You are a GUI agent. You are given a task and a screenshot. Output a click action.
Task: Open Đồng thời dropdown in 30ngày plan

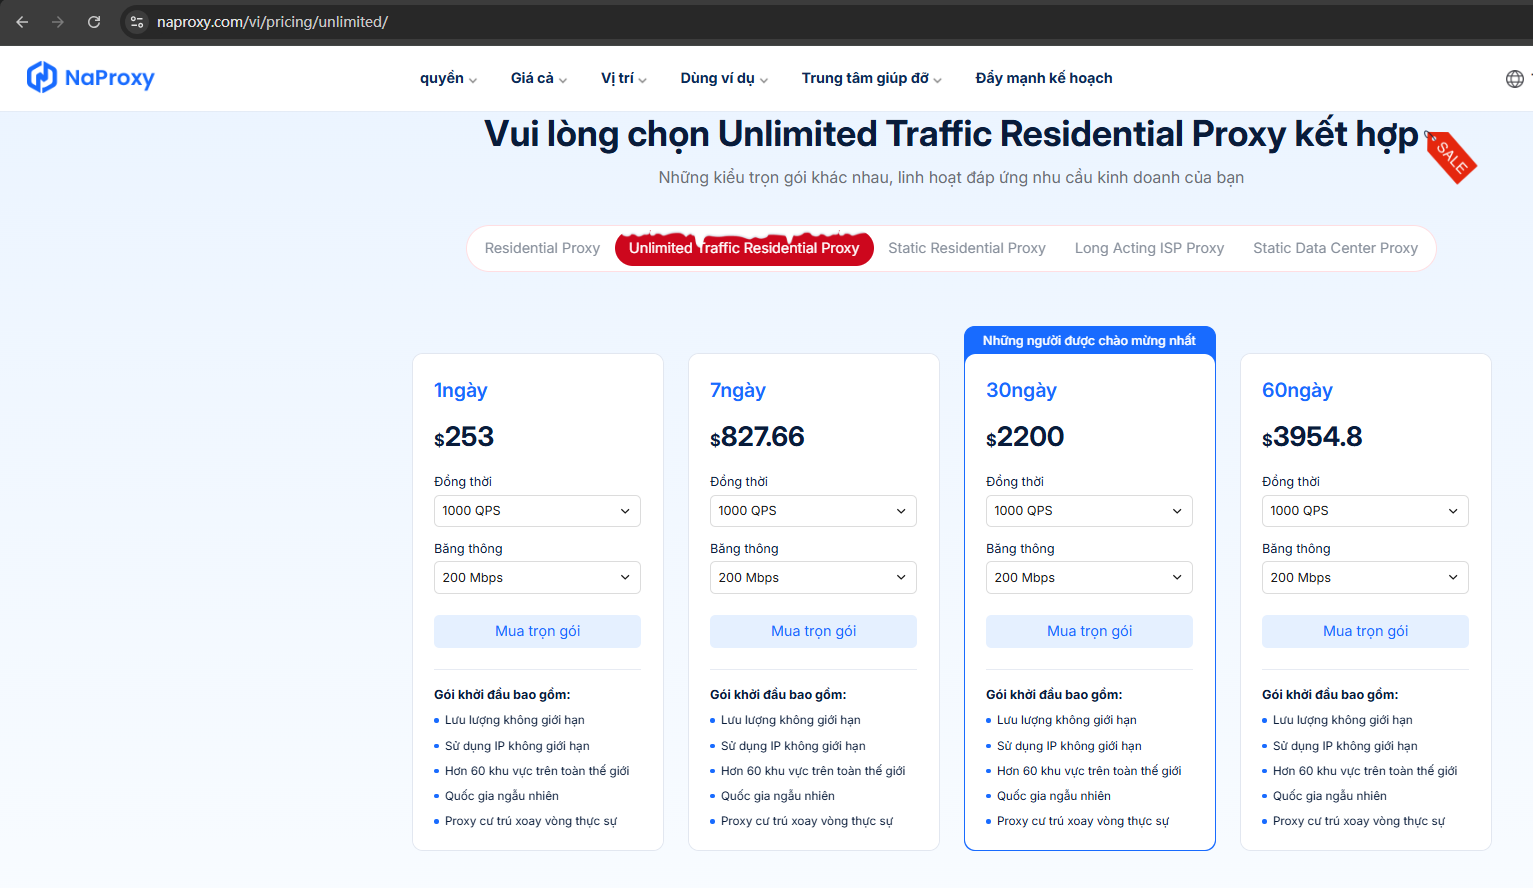pyautogui.click(x=1089, y=511)
